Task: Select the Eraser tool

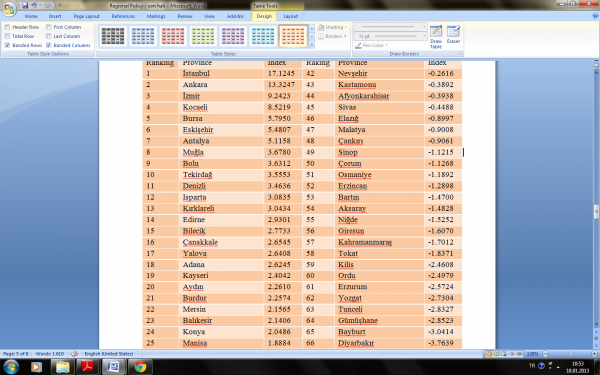Action: coord(453,34)
